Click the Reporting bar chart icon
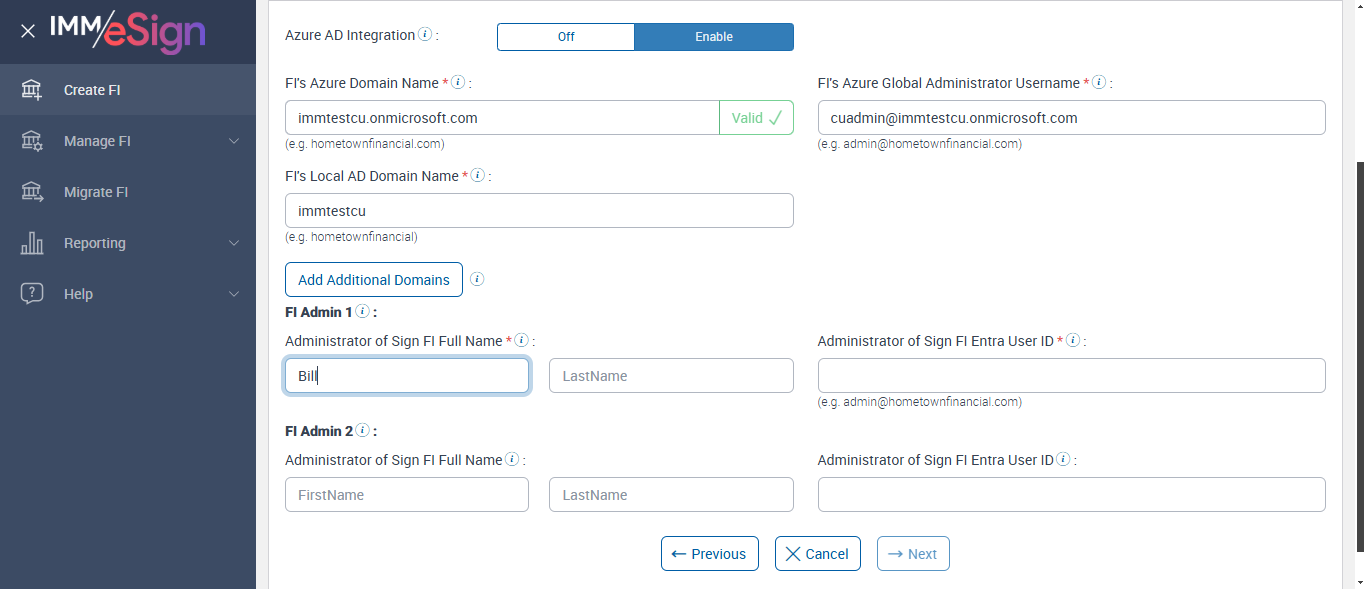This screenshot has height=589, width=1366. [32, 243]
